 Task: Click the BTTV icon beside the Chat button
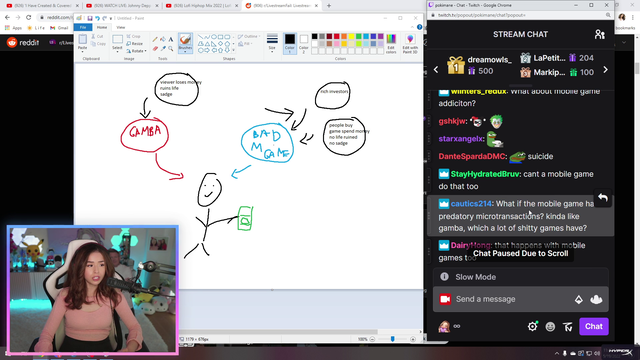(568, 326)
